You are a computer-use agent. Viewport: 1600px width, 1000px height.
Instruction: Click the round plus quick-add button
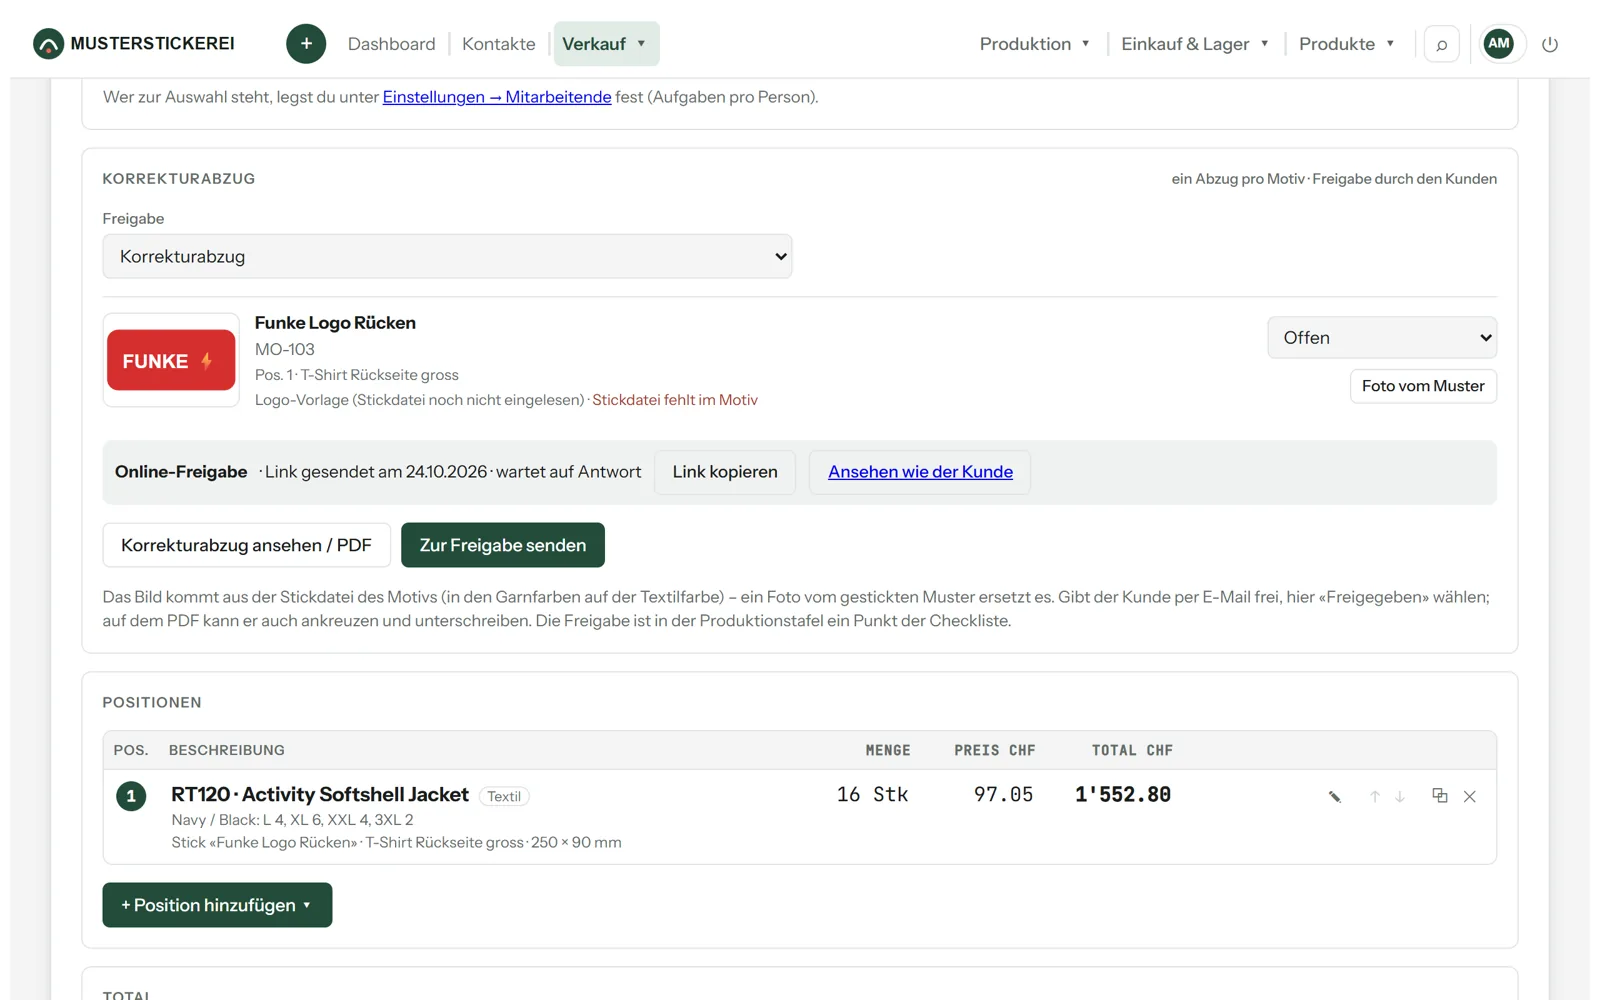306,44
